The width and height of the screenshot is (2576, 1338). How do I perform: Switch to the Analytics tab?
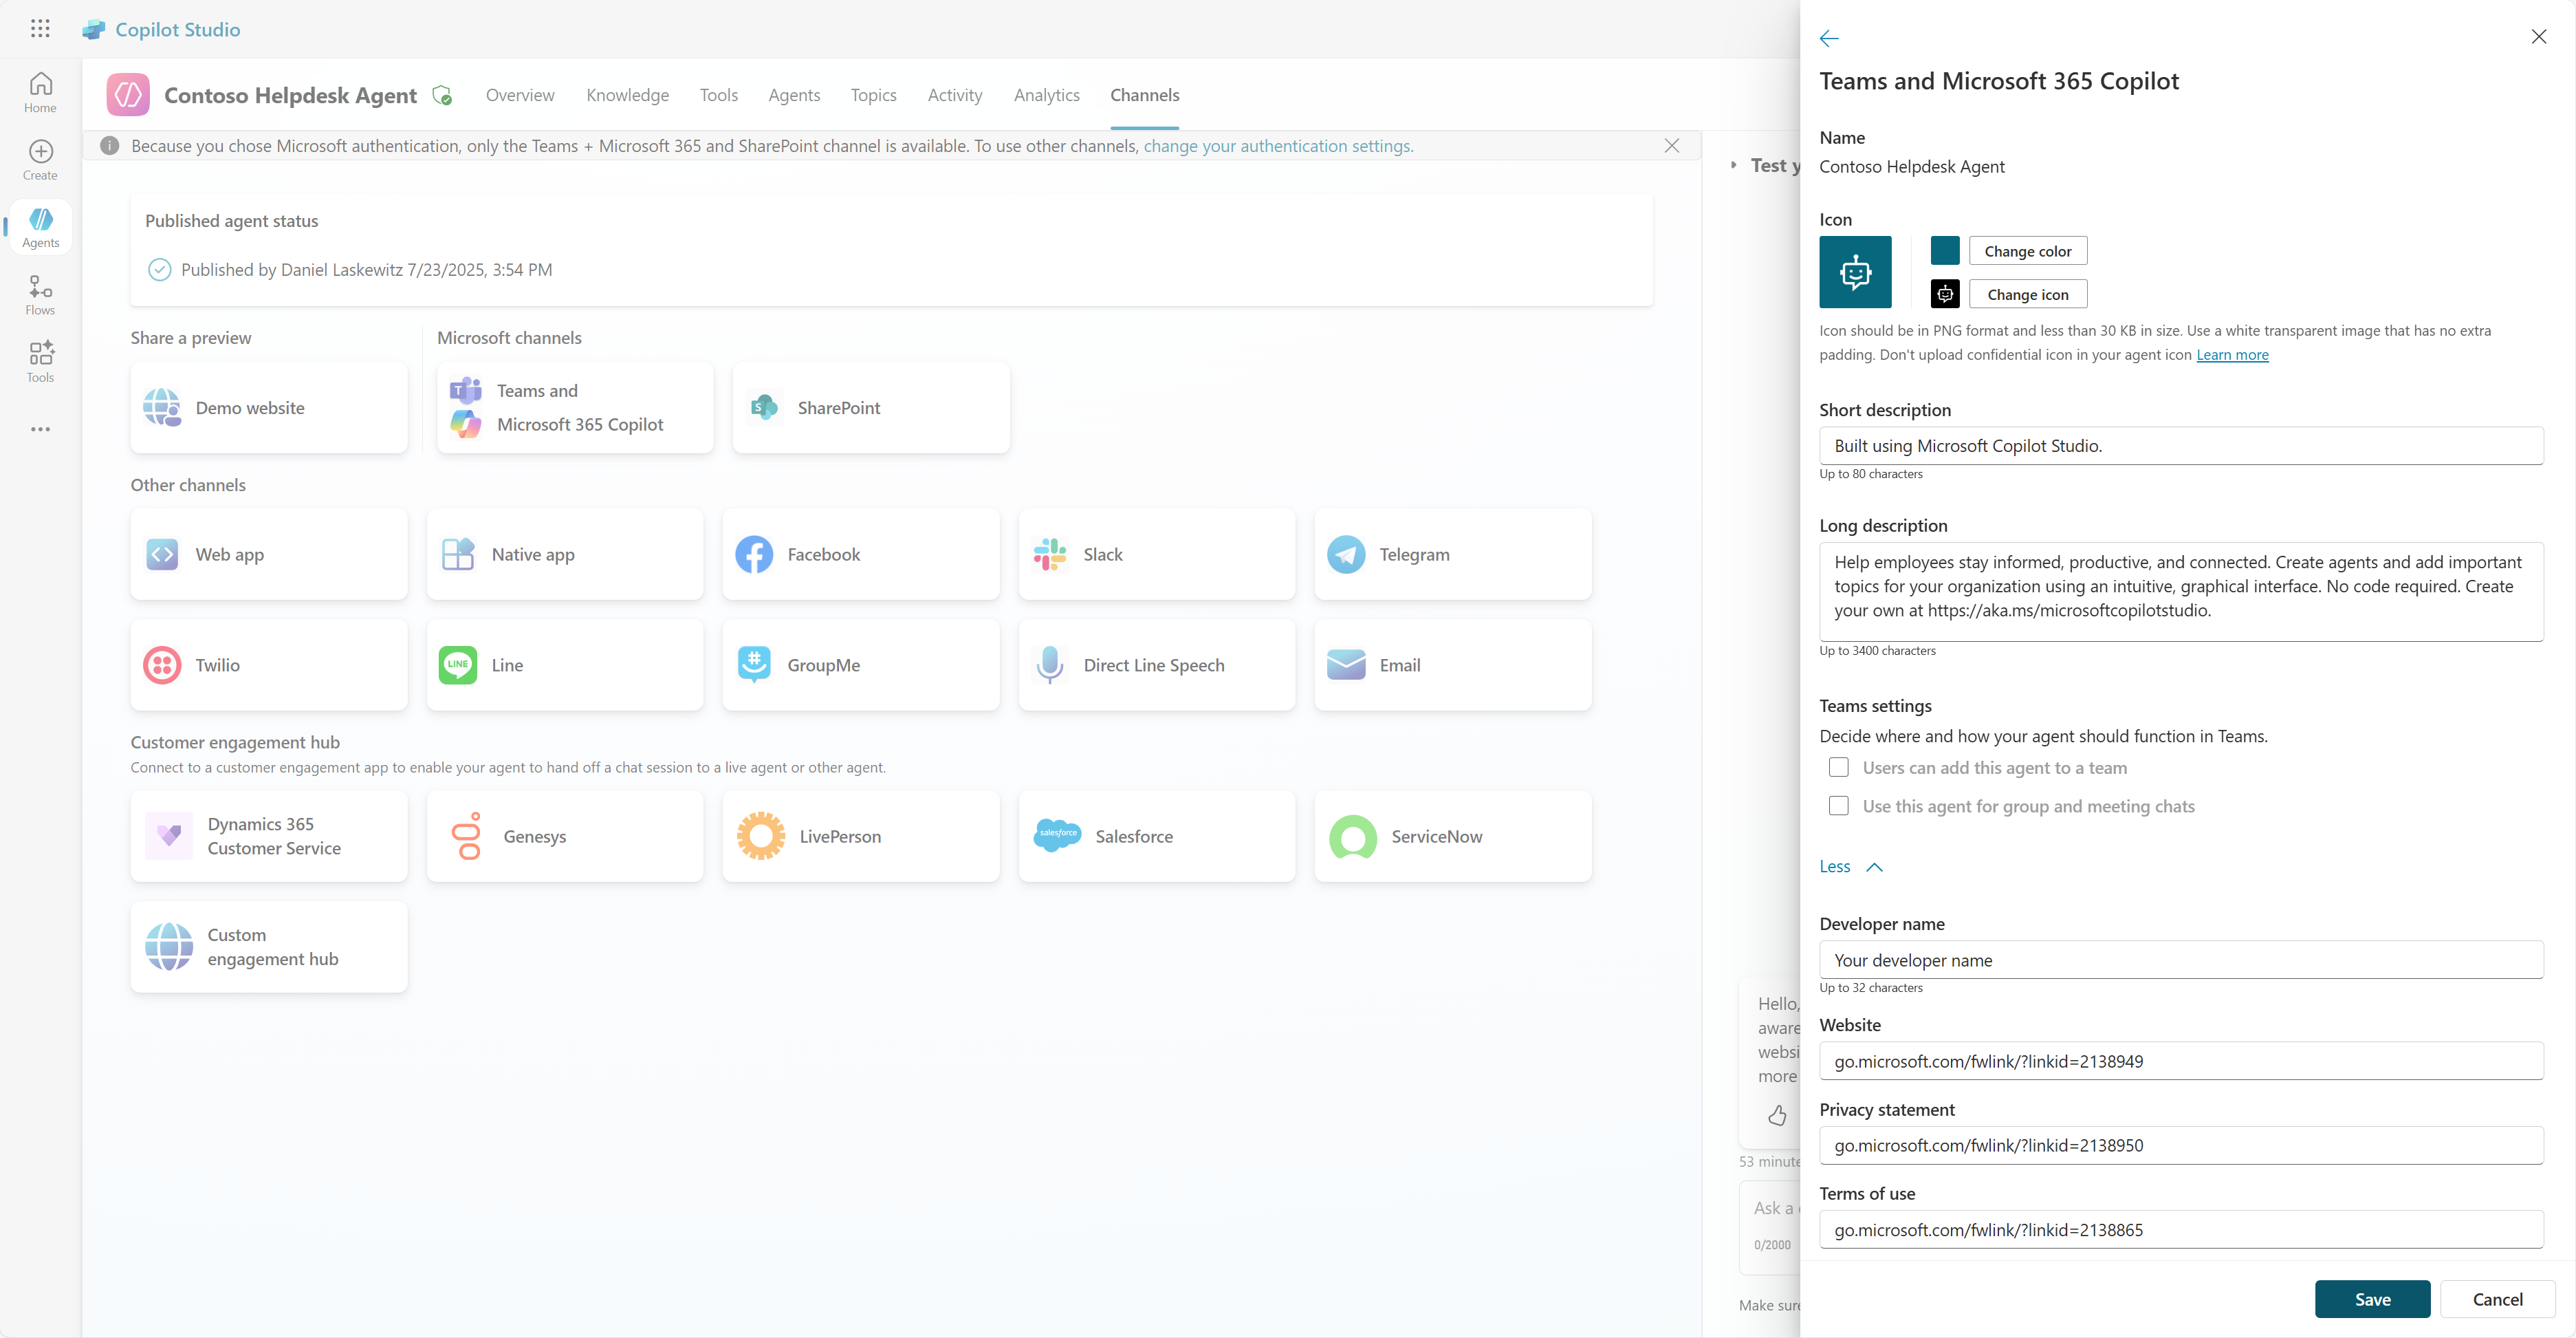coord(1046,95)
